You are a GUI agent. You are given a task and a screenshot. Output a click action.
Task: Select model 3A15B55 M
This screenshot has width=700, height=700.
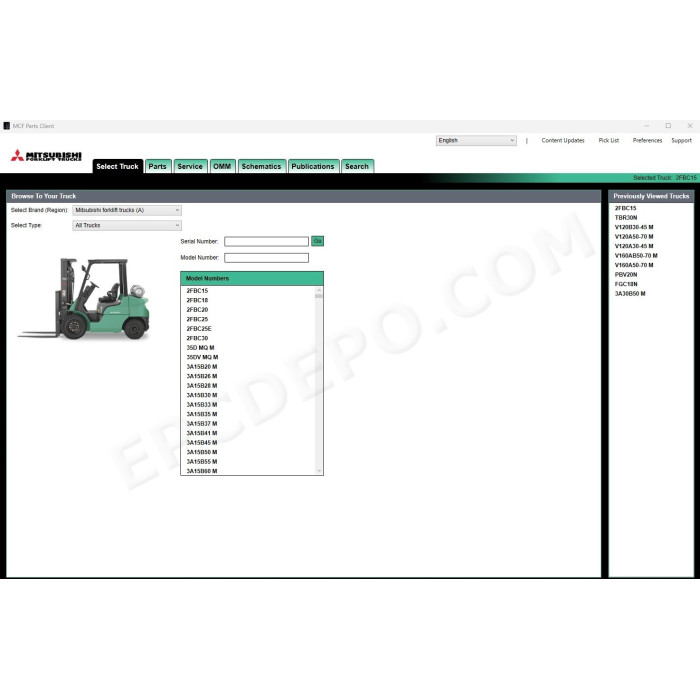(x=202, y=461)
